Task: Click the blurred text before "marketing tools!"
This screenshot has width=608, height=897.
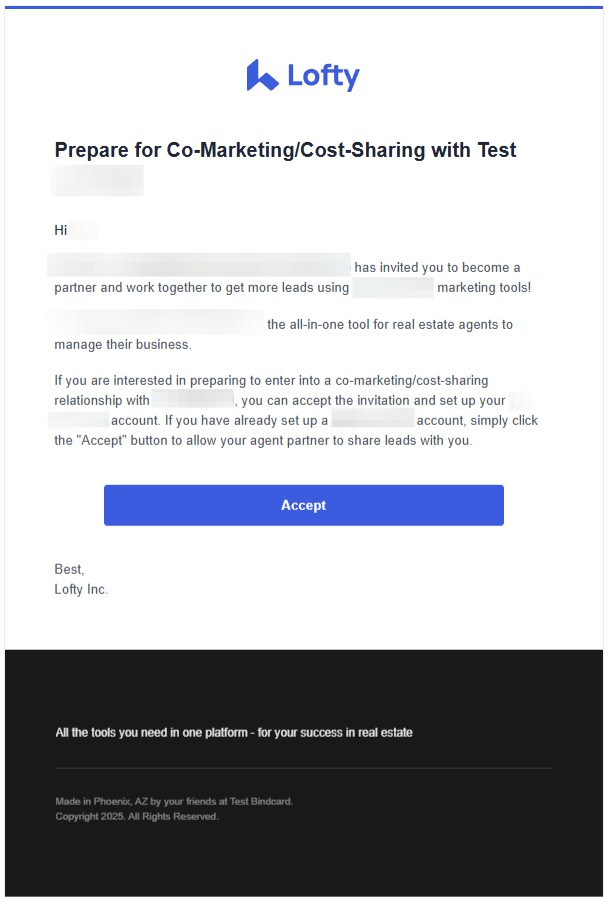Action: [393, 288]
